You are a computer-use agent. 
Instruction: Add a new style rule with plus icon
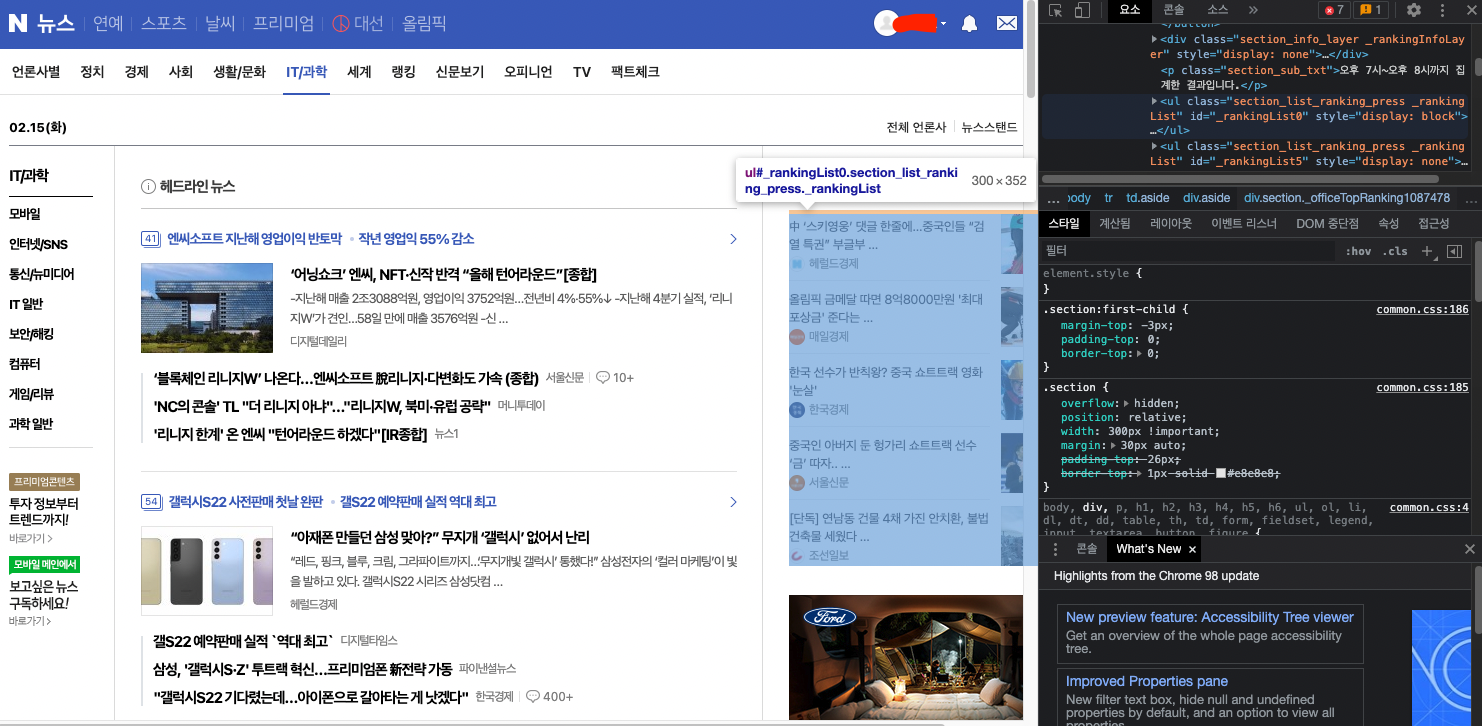(1427, 251)
